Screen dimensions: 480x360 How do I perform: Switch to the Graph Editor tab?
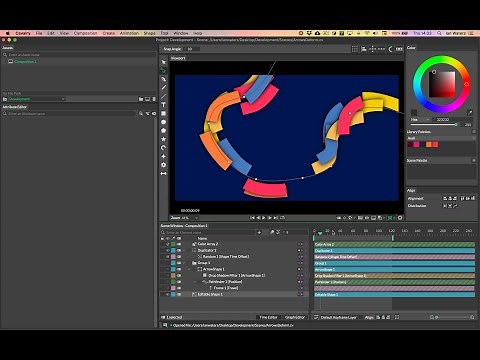pos(295,317)
